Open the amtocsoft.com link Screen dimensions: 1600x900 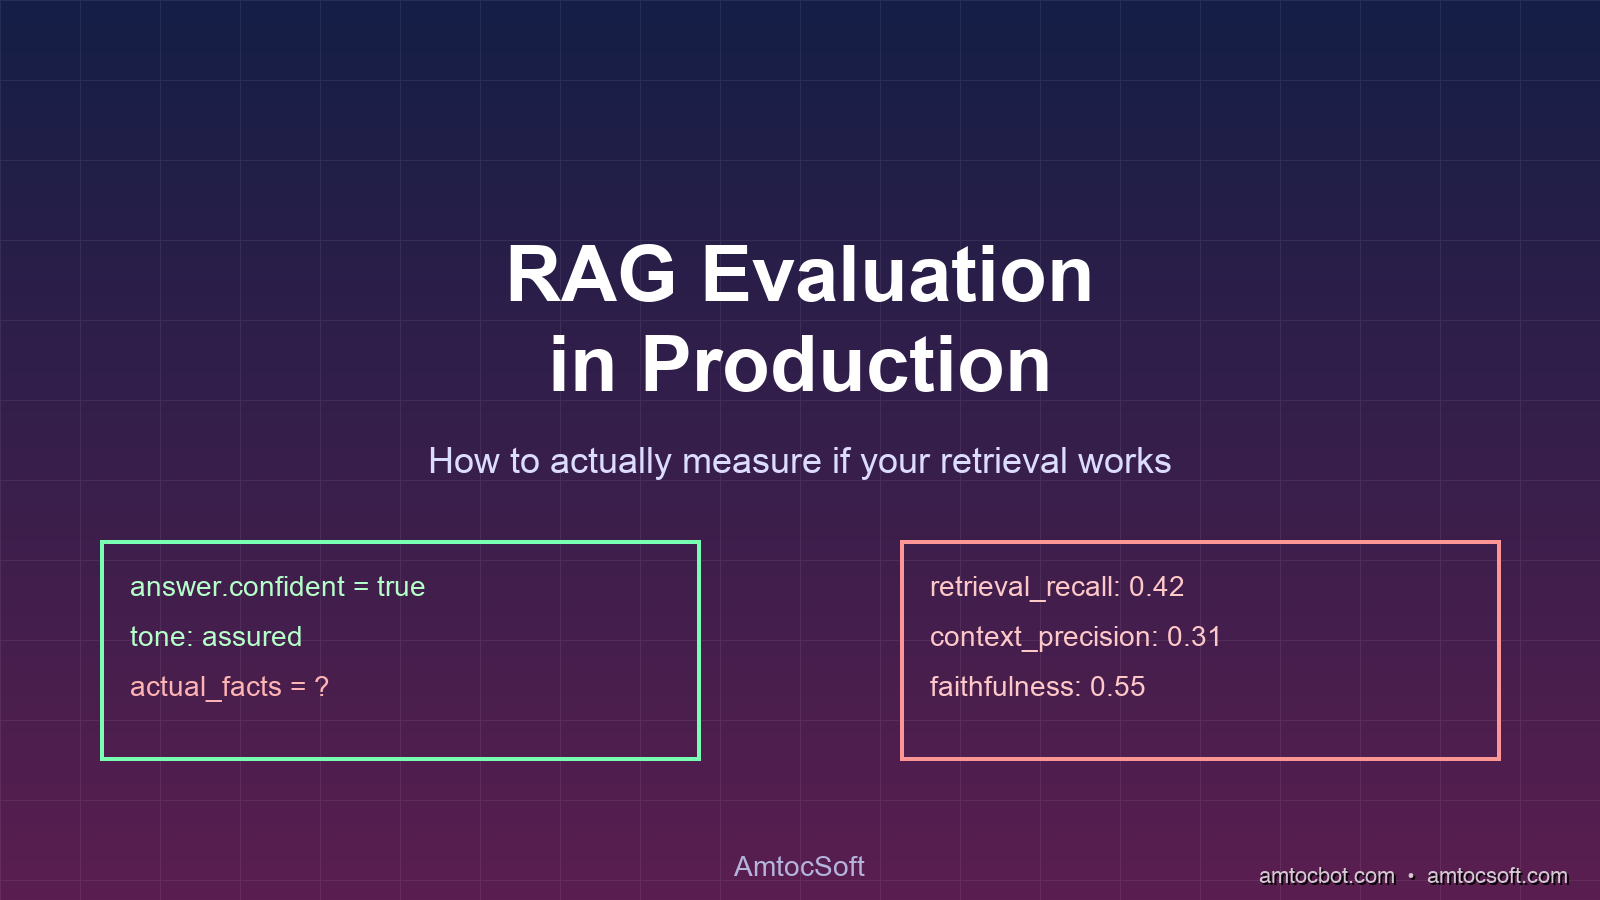tap(1496, 876)
